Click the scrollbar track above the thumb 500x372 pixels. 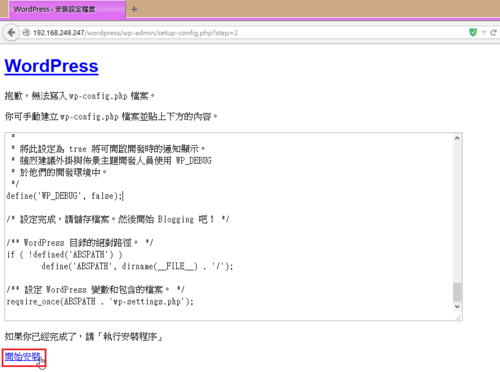tap(457, 212)
